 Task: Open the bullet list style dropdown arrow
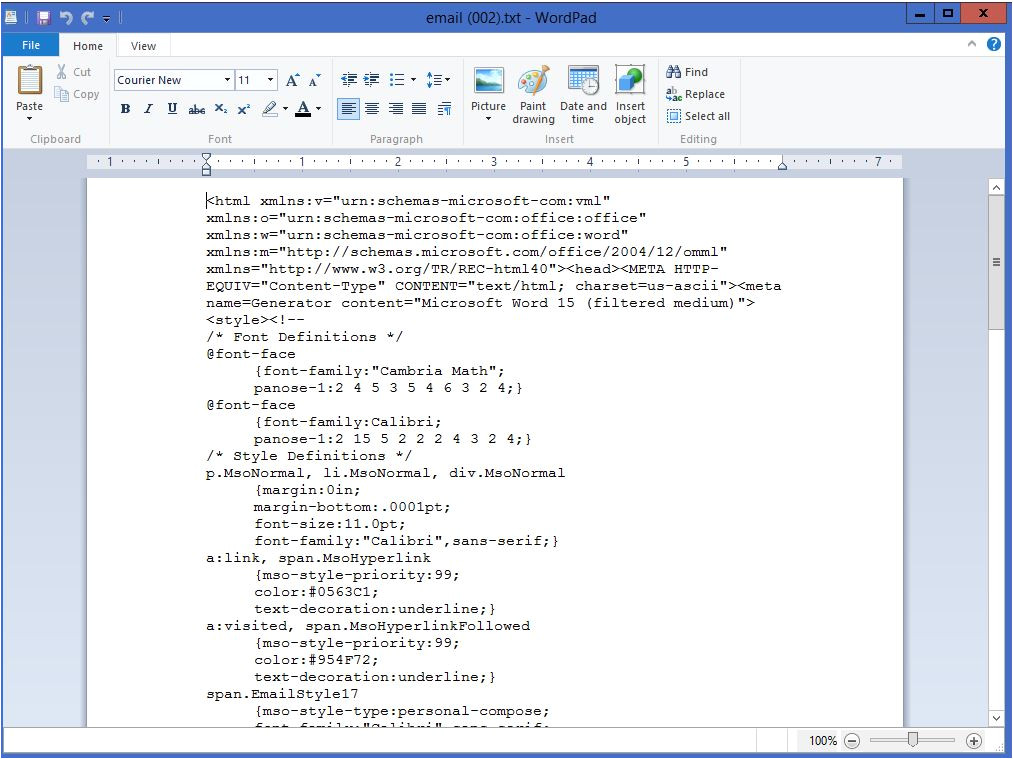point(413,80)
